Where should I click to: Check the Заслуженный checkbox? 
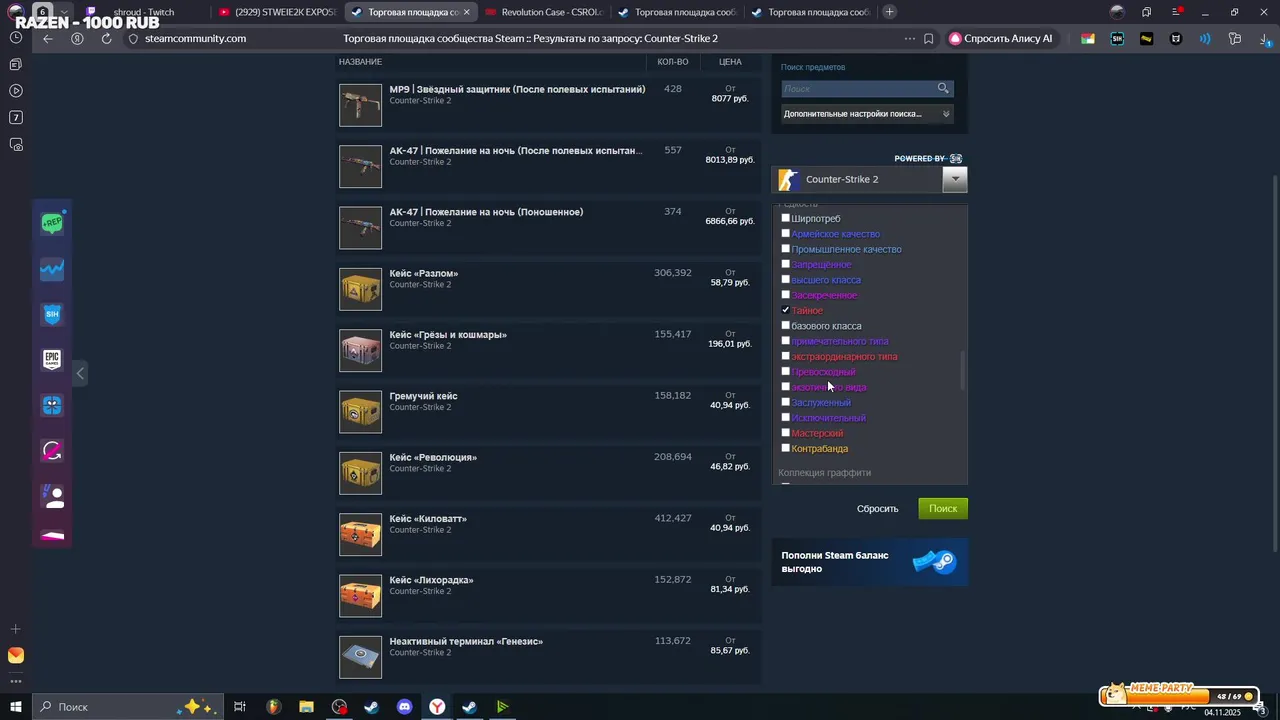tap(785, 402)
